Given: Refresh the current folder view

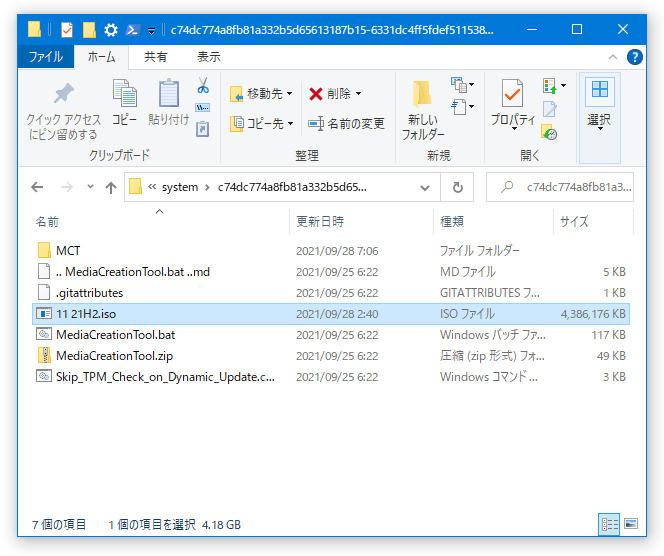Looking at the screenshot, I should pyautogui.click(x=457, y=187).
